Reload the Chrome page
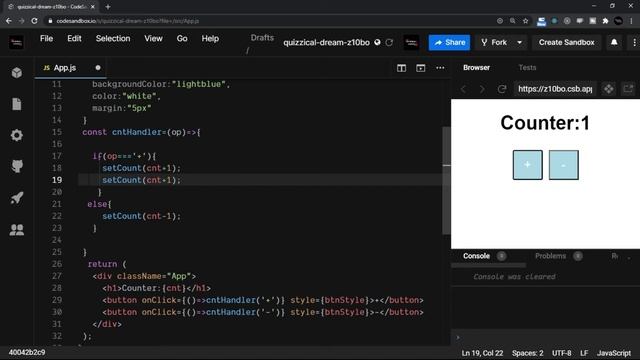The image size is (640, 360). click(x=34, y=21)
